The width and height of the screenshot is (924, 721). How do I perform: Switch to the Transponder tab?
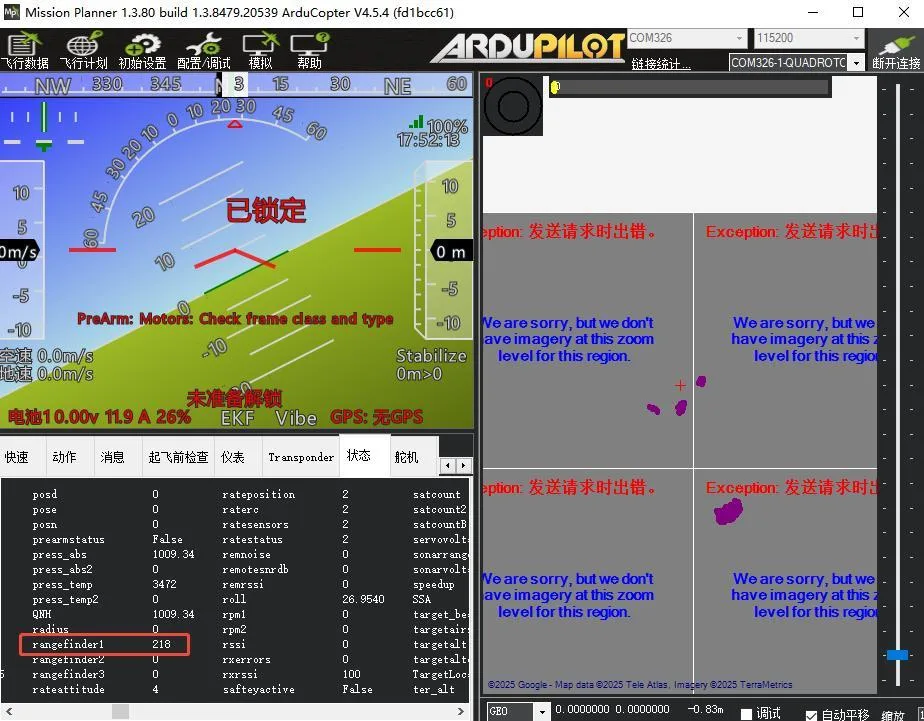[x=301, y=457]
